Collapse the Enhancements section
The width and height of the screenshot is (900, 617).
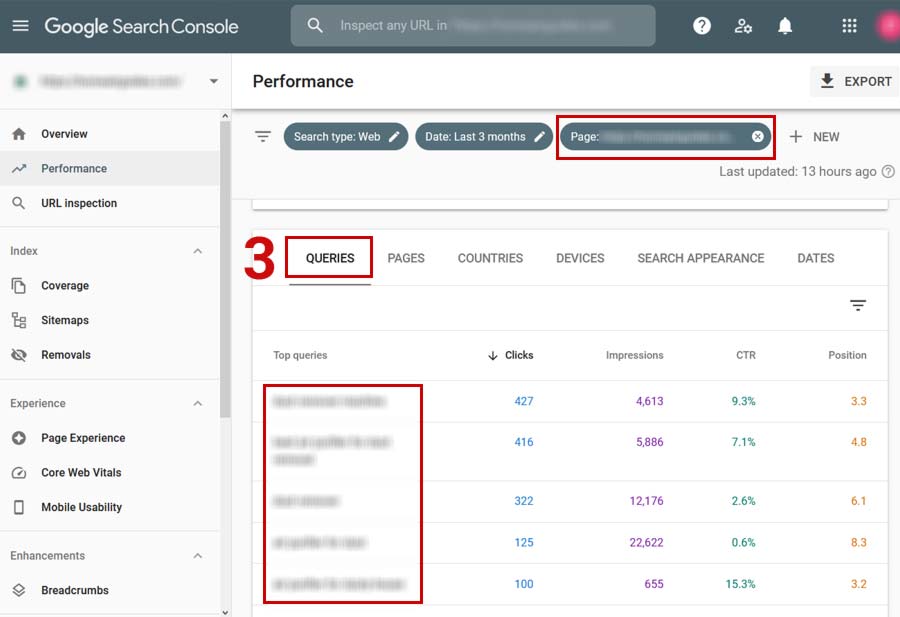click(x=198, y=556)
